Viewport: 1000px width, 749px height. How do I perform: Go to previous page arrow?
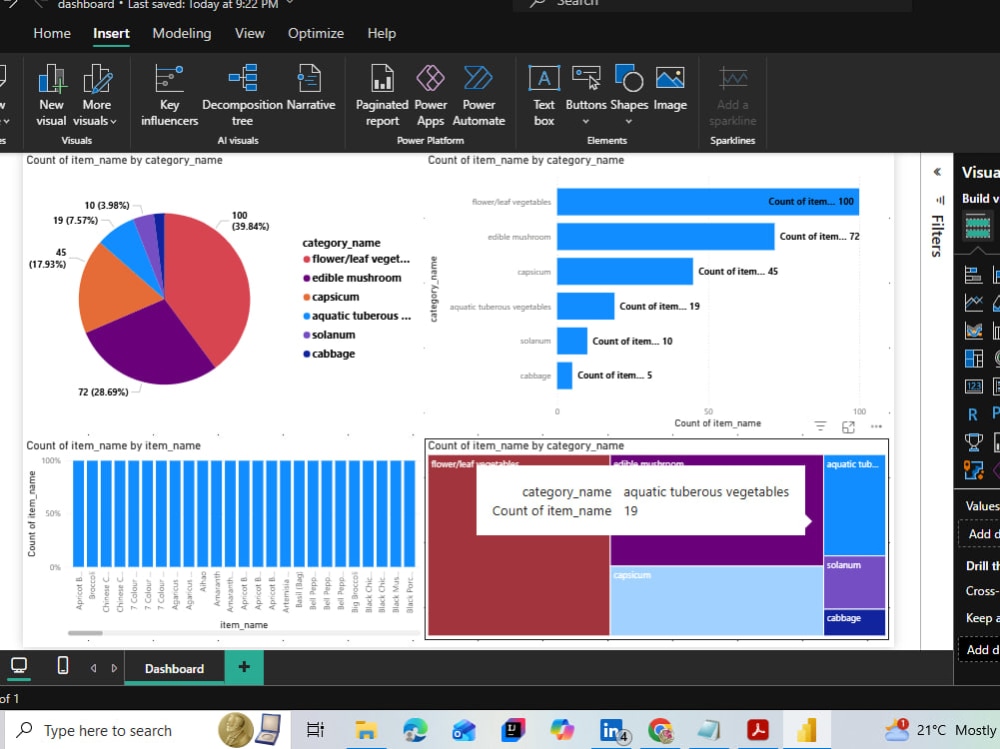coord(94,668)
